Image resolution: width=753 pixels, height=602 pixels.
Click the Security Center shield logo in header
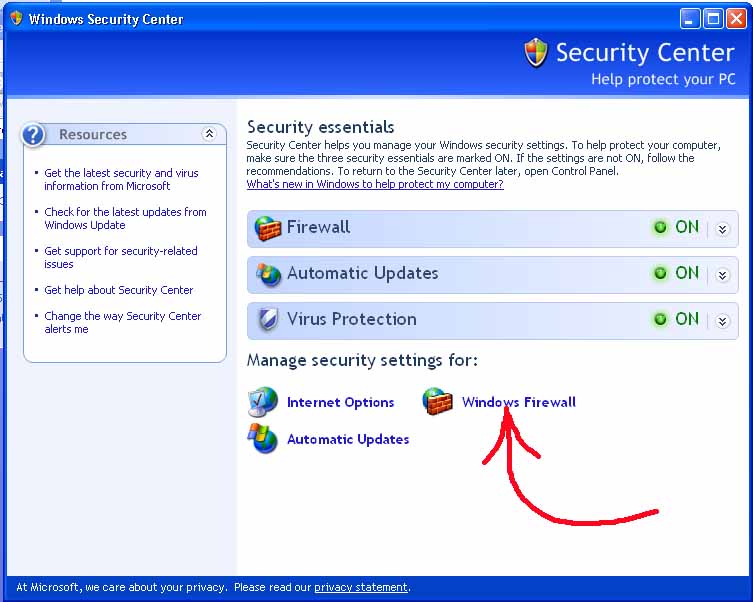click(535, 52)
